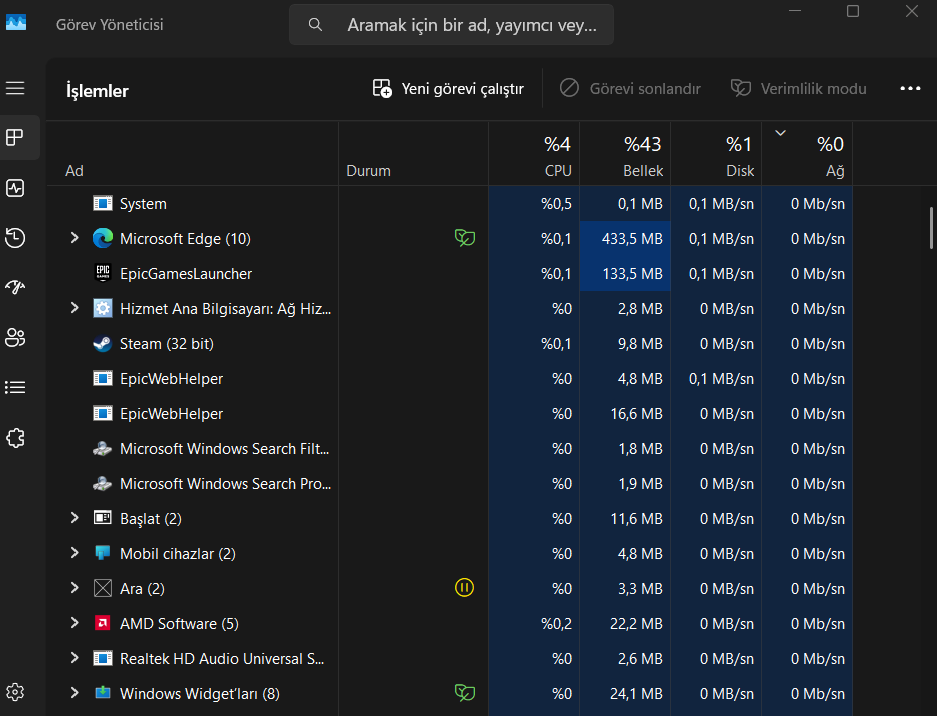The width and height of the screenshot is (937, 716).
Task: Select the Processes sidebar icon
Action: [15, 137]
